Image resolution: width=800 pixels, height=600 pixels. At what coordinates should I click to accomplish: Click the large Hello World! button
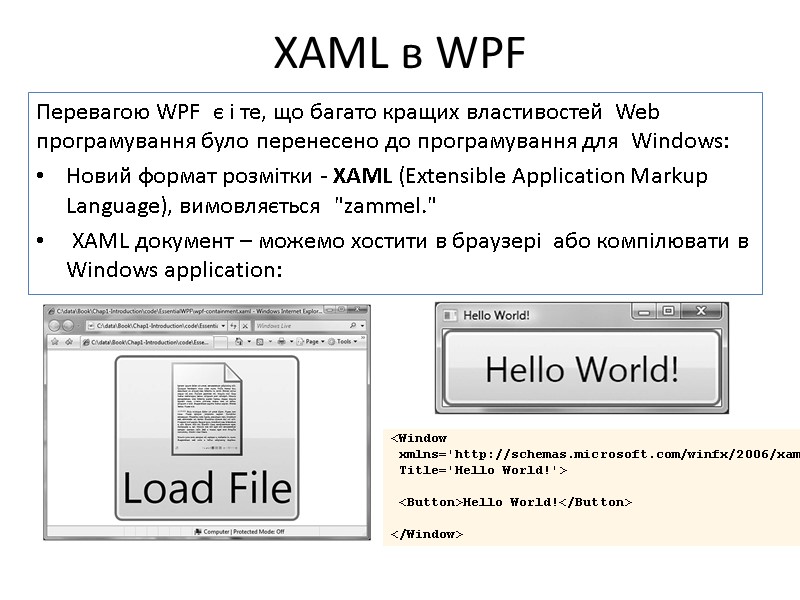pyautogui.click(x=582, y=368)
